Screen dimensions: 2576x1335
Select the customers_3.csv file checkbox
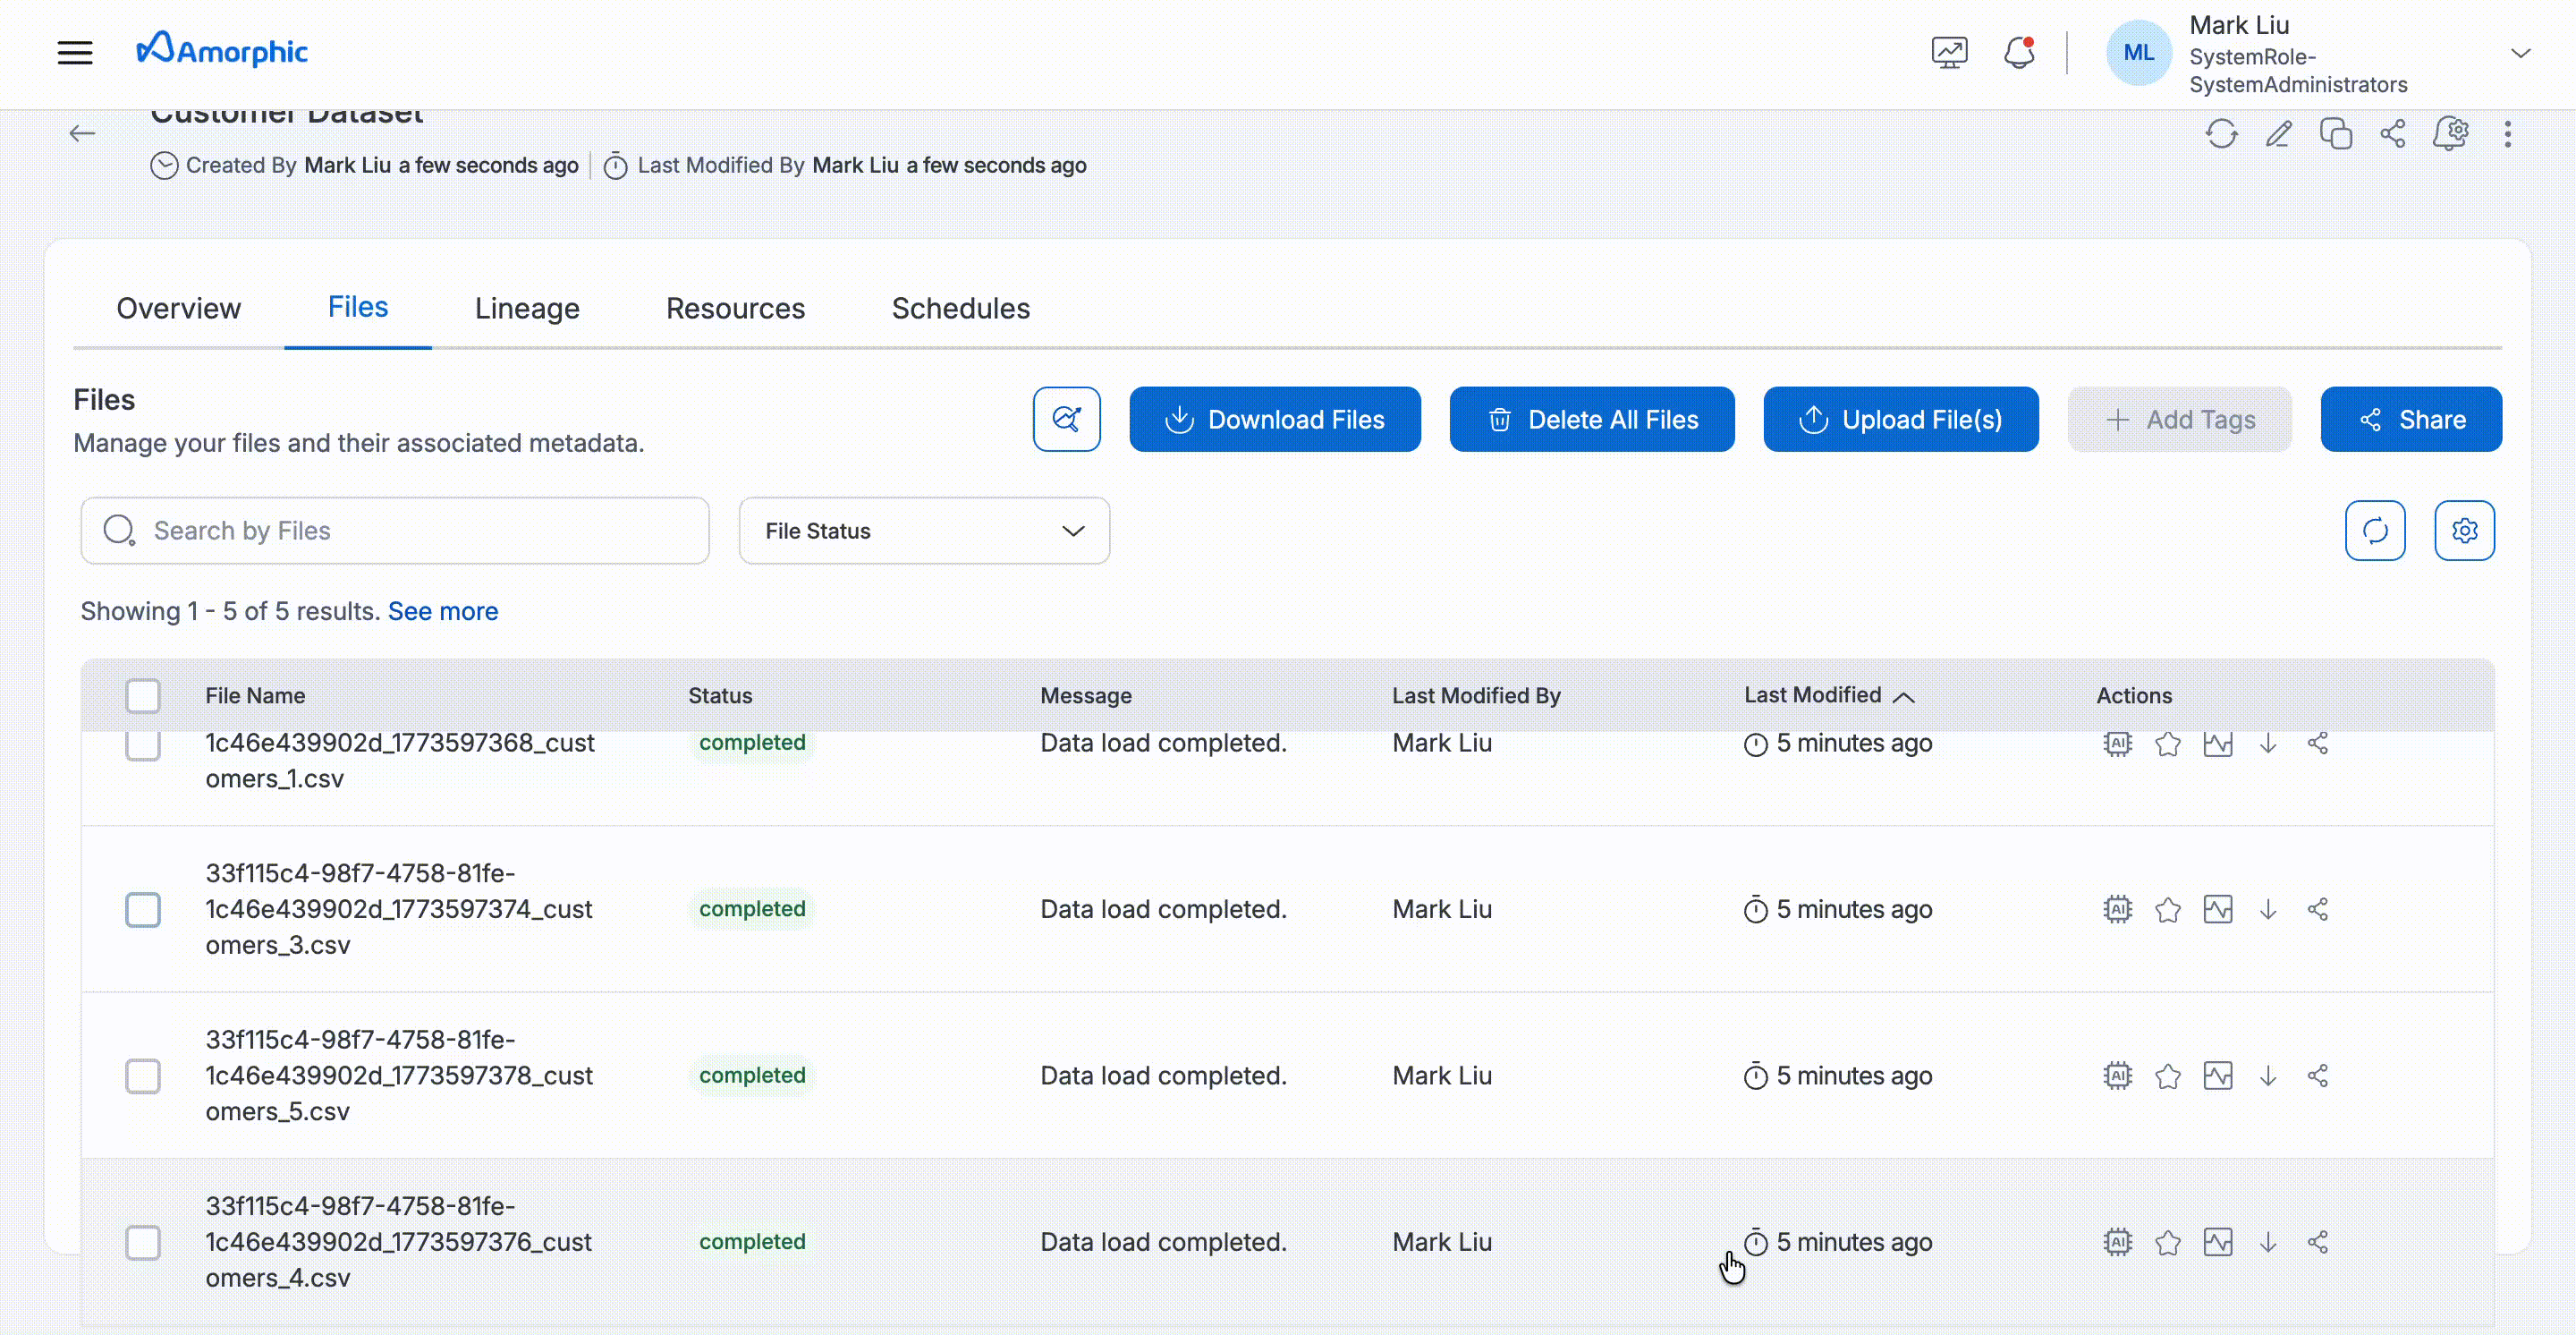[143, 909]
